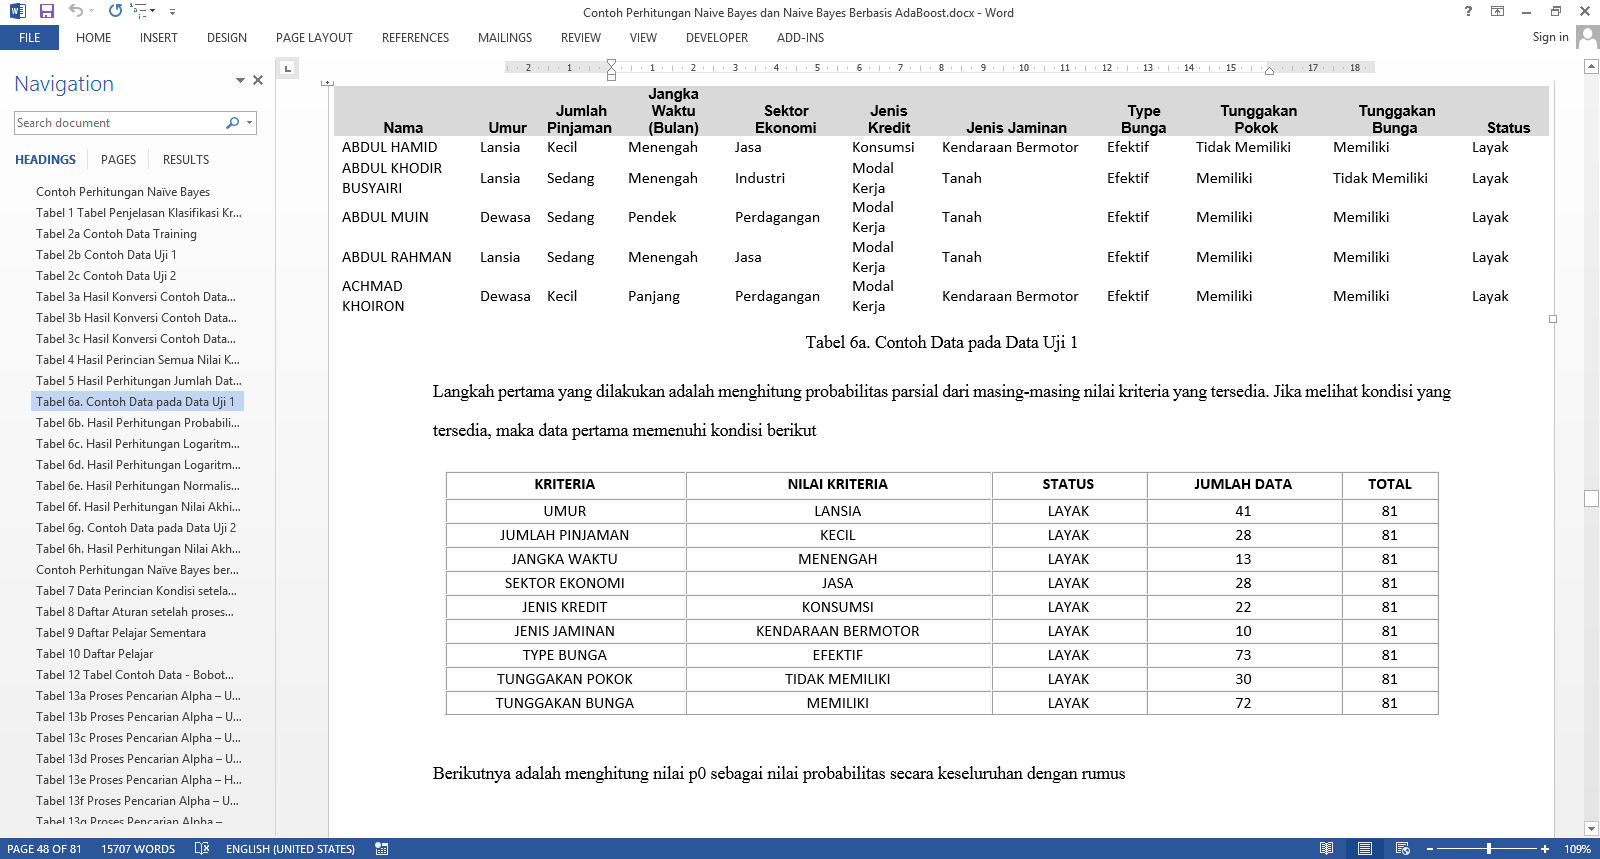Screen dimensions: 1600x859
Task: Click the search magnifier in Navigation pane
Action: [233, 123]
